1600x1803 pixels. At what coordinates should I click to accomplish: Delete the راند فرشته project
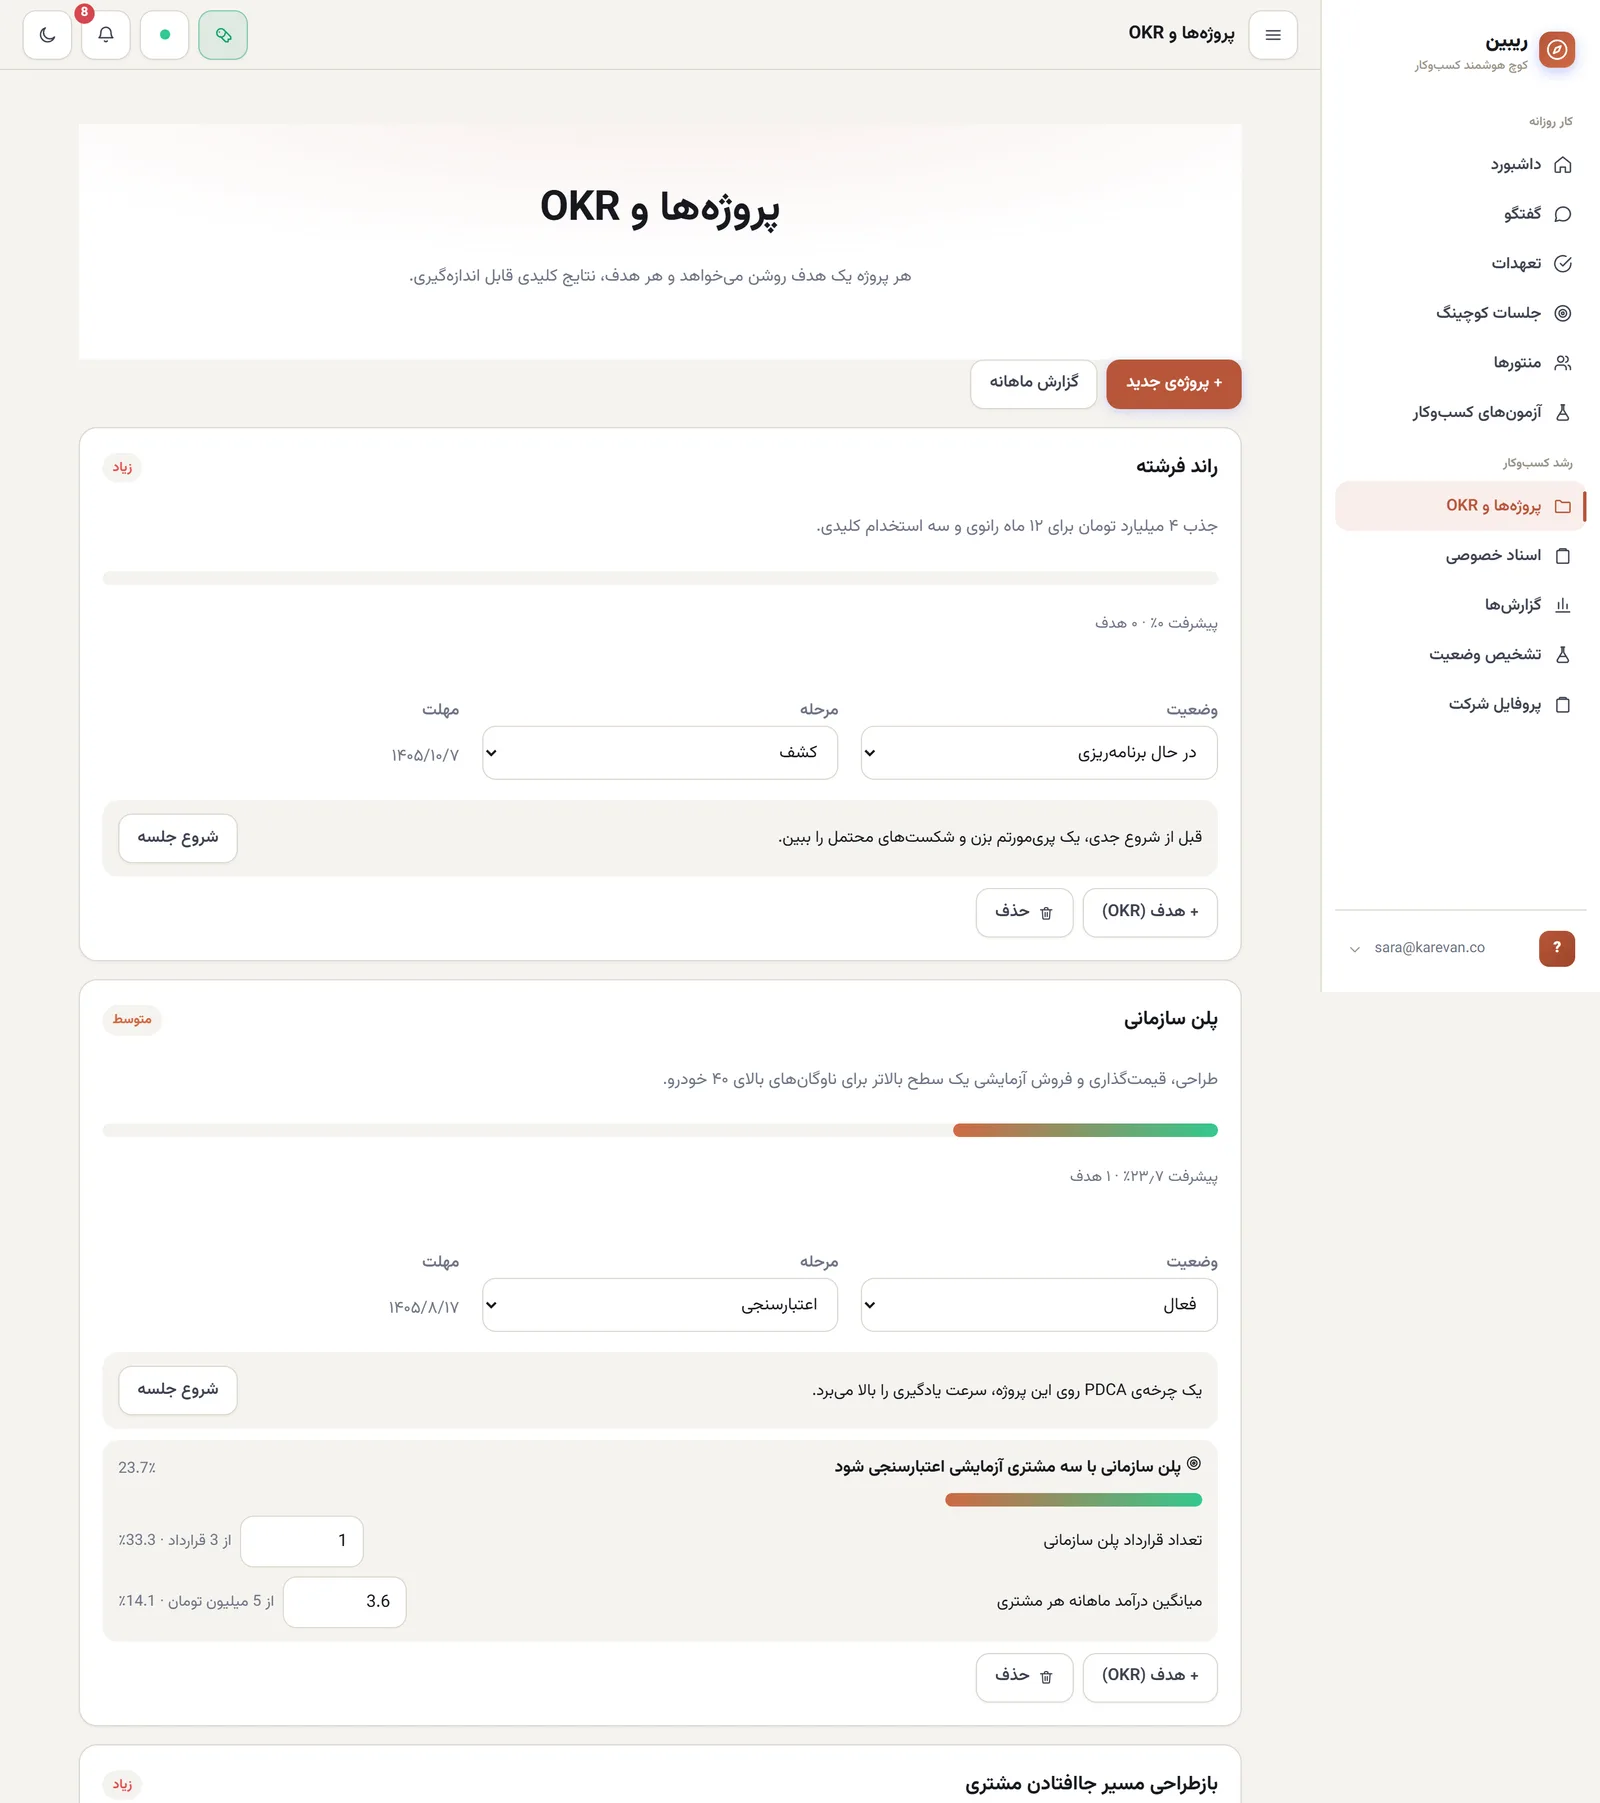point(1024,912)
